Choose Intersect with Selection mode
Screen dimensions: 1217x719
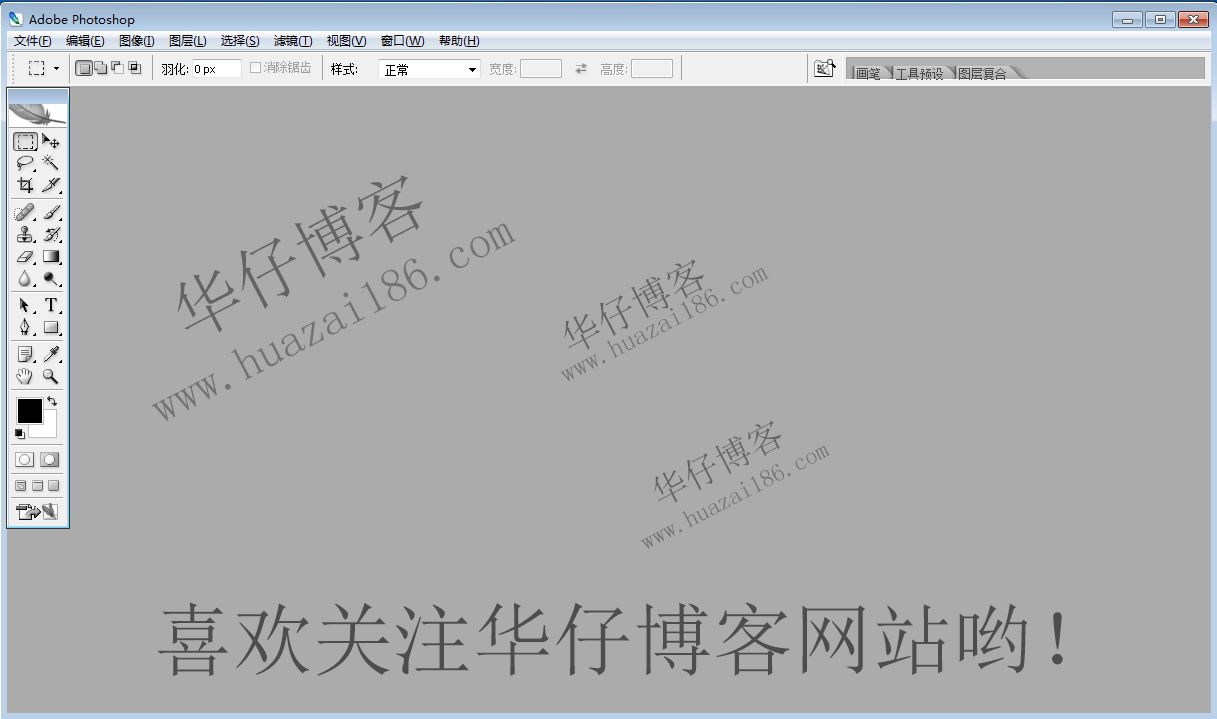(x=134, y=68)
